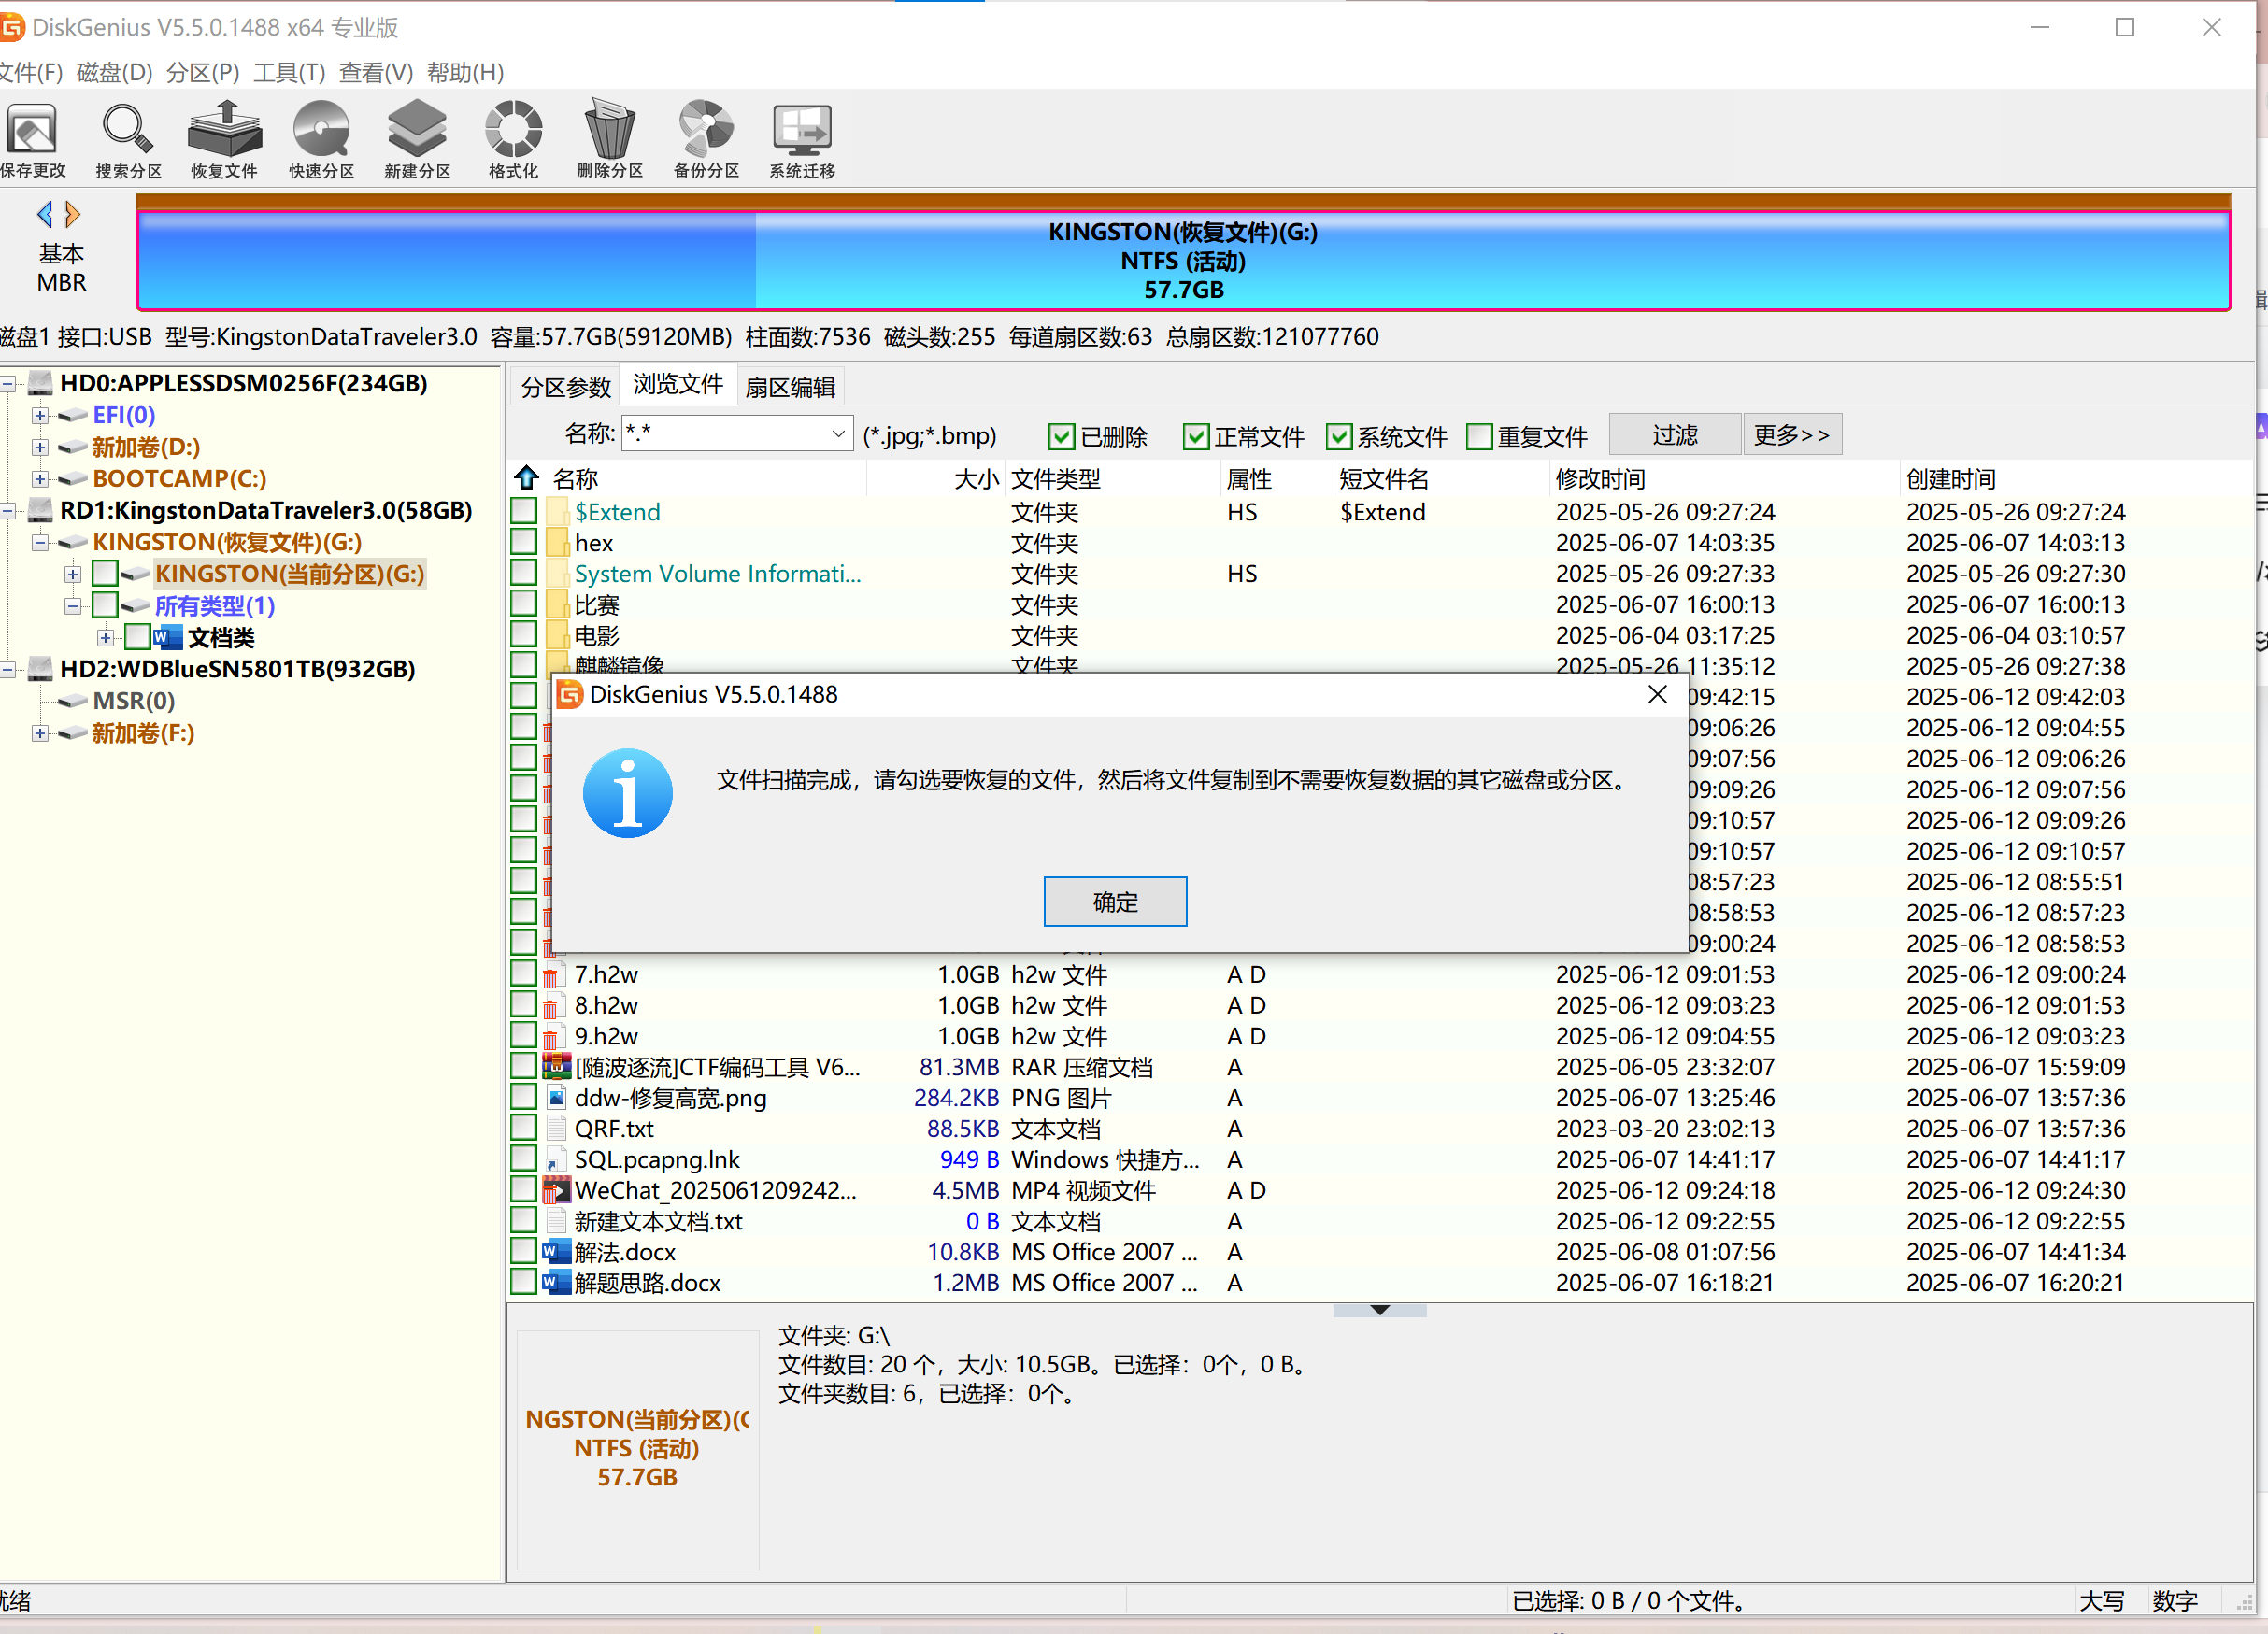Image resolution: width=2268 pixels, height=1634 pixels.
Task: Open the 工具(T) menu
Action: click(289, 73)
